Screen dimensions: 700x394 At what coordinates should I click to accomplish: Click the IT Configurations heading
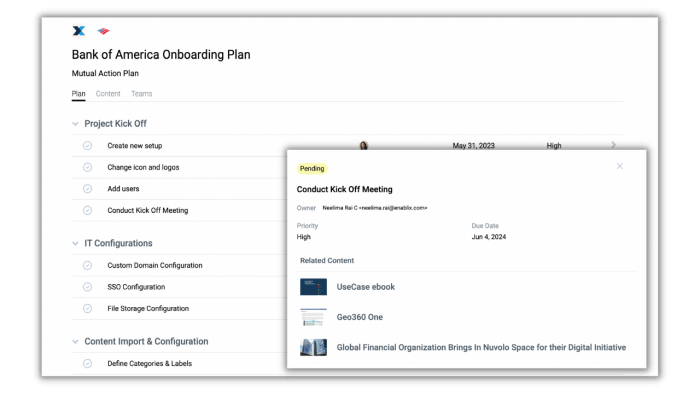tap(118, 244)
